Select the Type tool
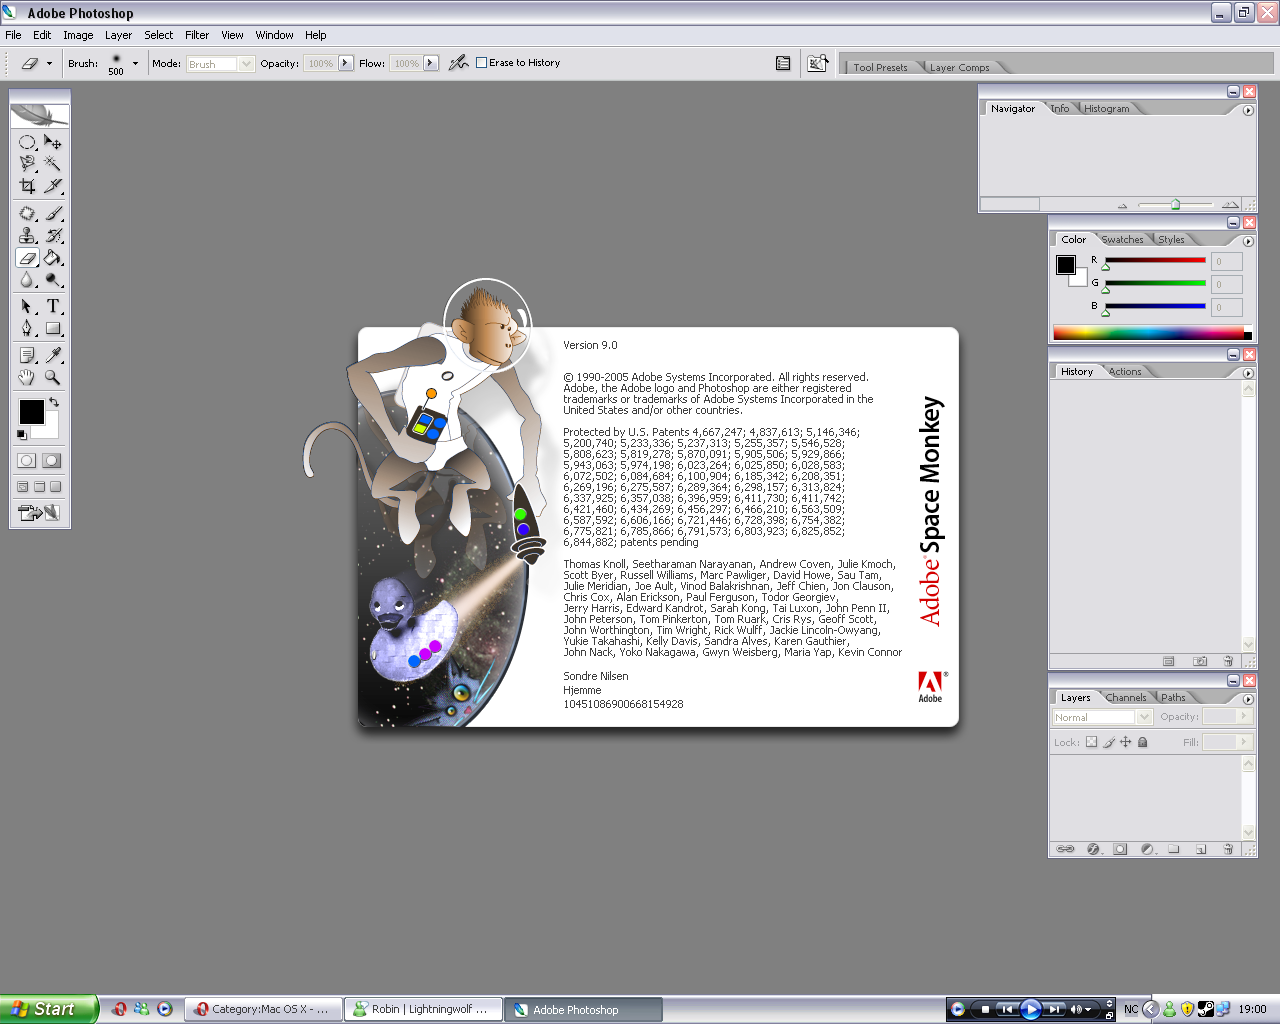 coord(53,306)
